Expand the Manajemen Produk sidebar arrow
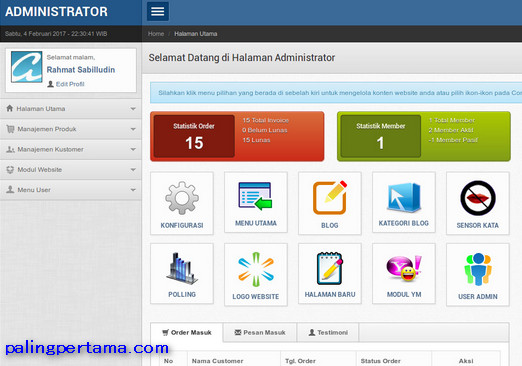This screenshot has height=366, width=522. tap(133, 129)
